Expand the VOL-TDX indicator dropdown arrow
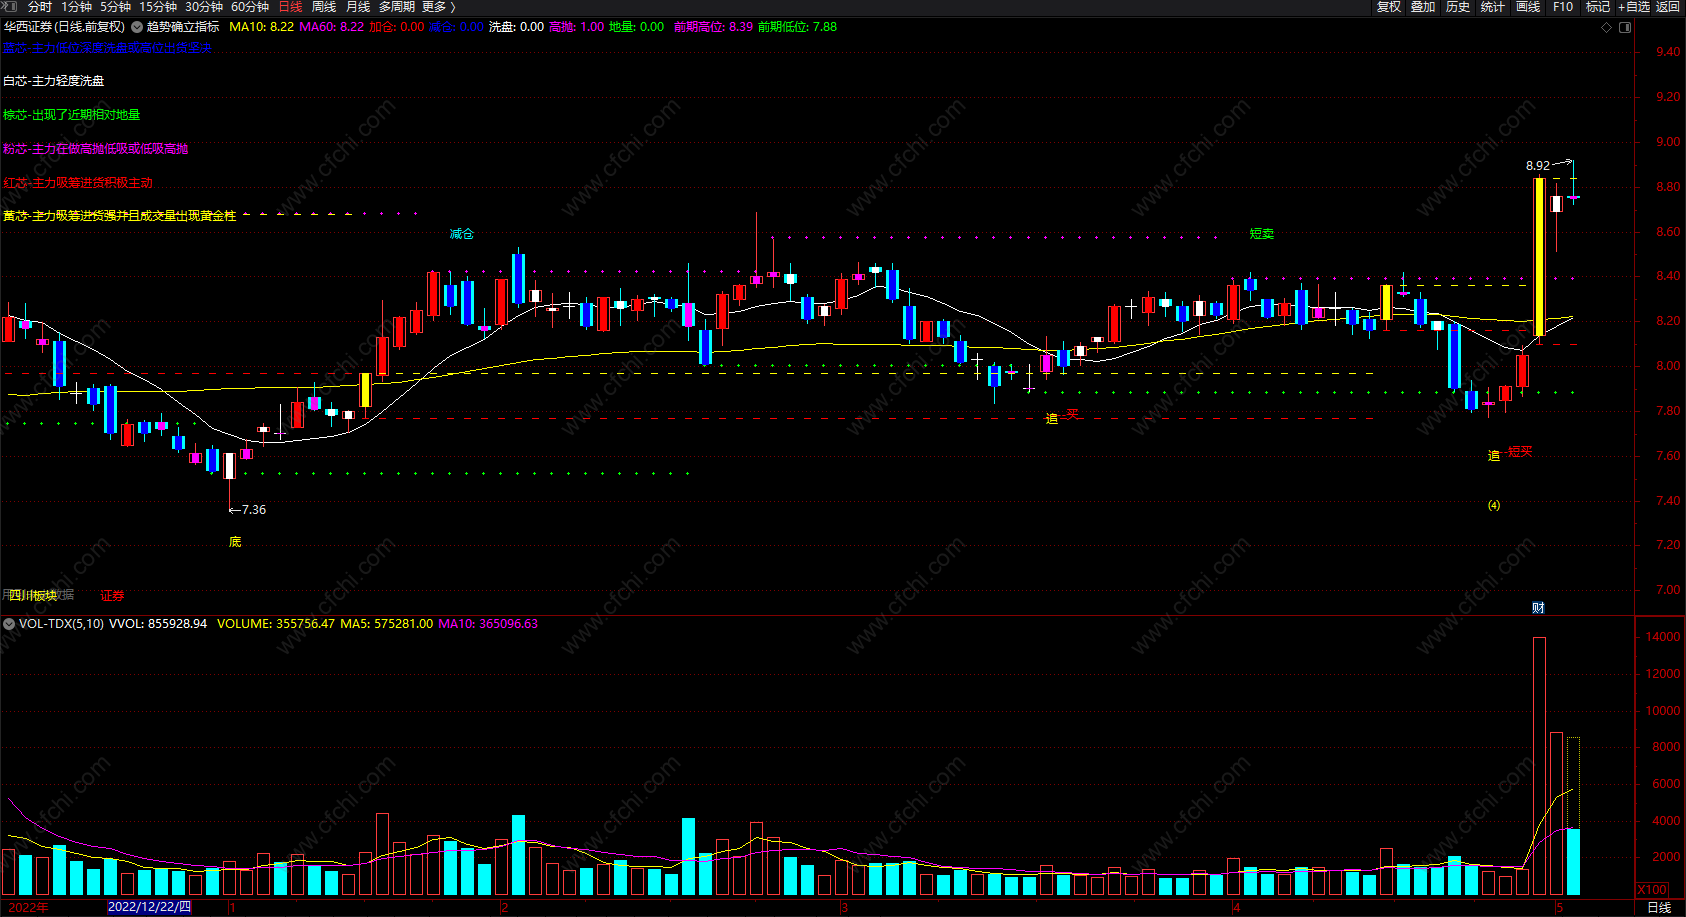The height and width of the screenshot is (917, 1686). point(9,623)
